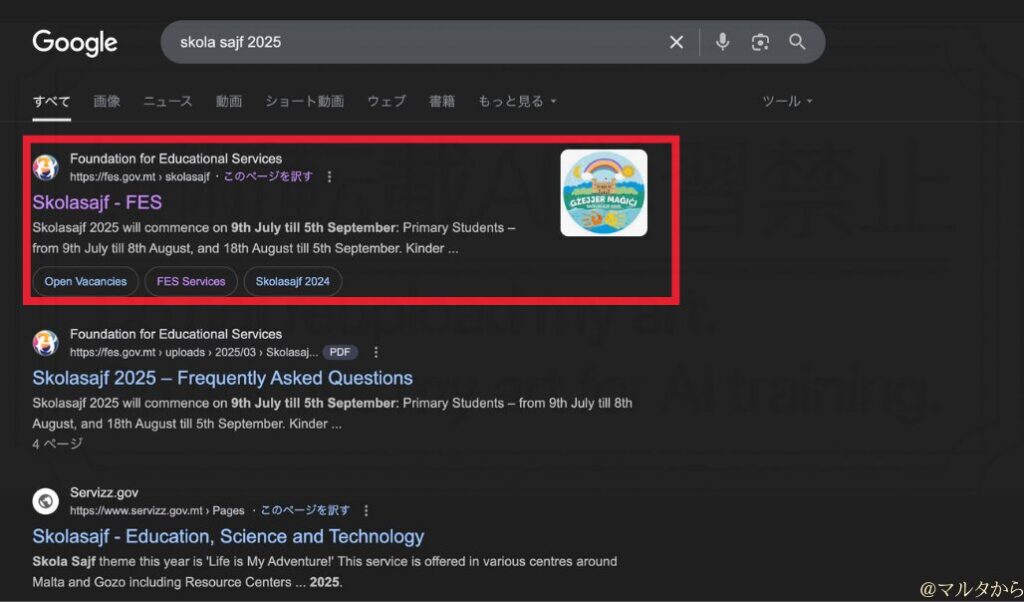Click the servizz.gov.mt › Pages URL text
Image resolution: width=1024 pixels, height=602 pixels.
point(157,511)
